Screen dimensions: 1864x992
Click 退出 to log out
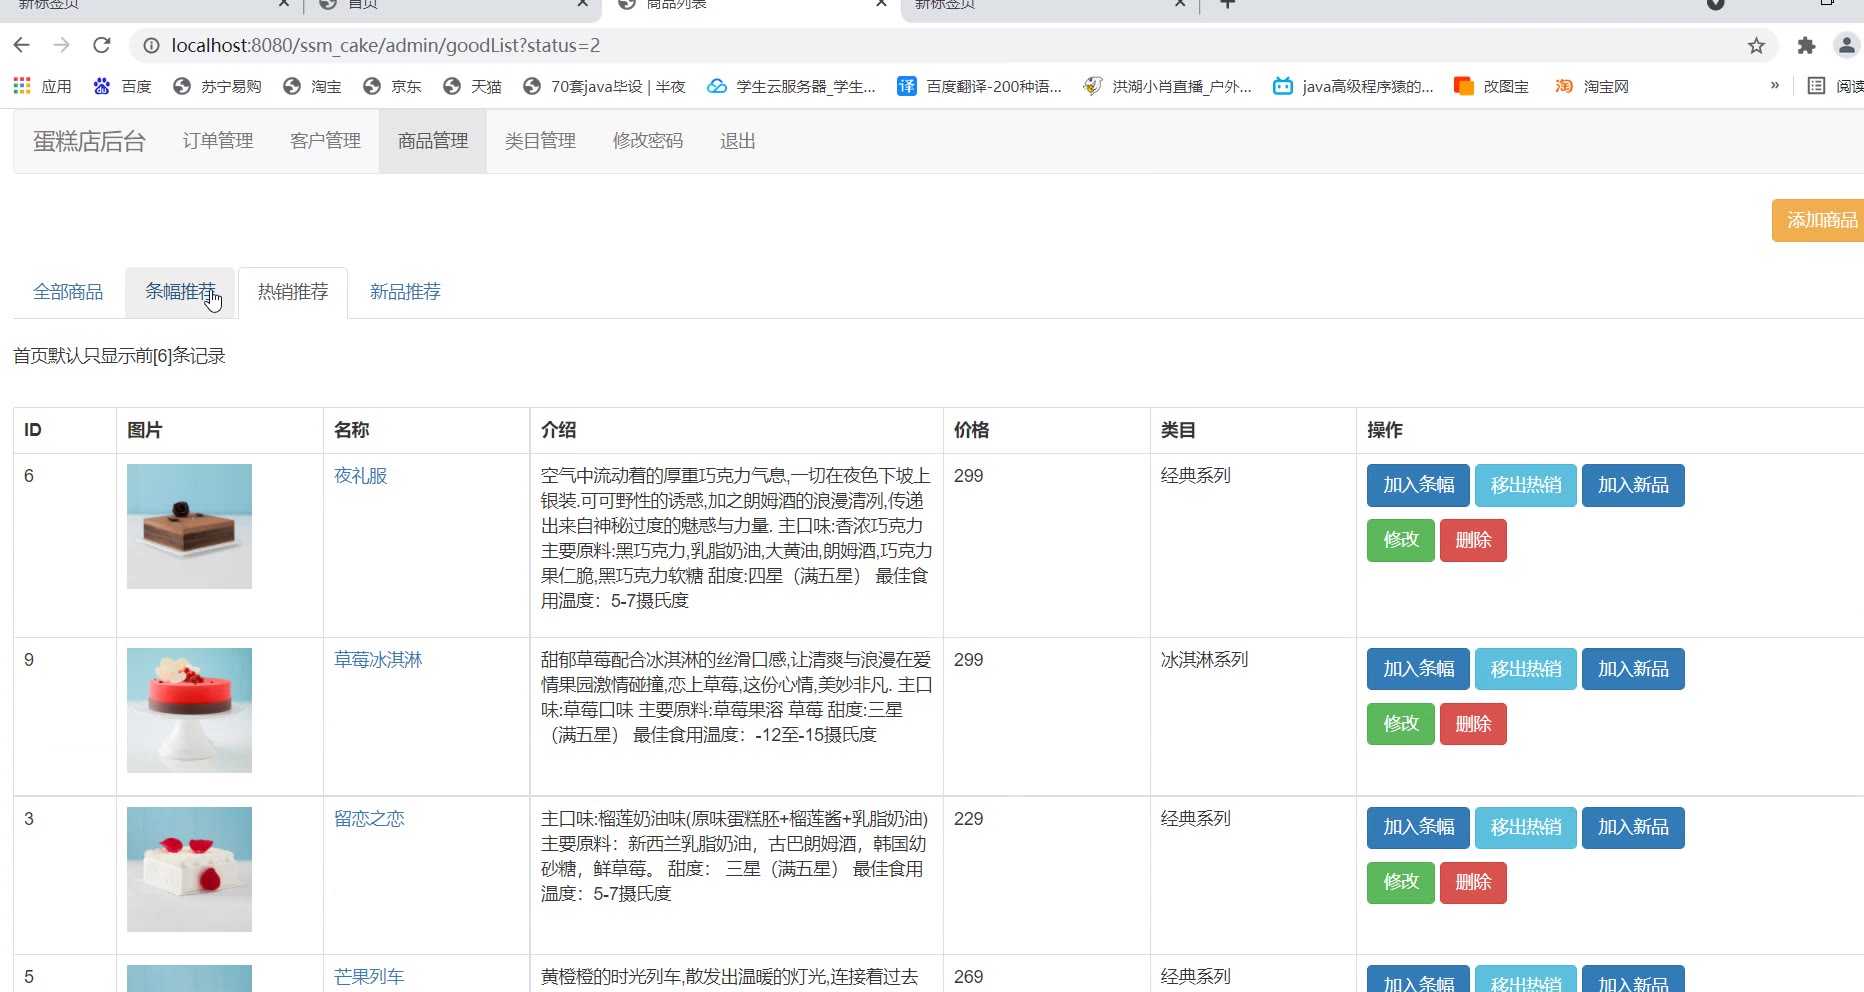738,141
